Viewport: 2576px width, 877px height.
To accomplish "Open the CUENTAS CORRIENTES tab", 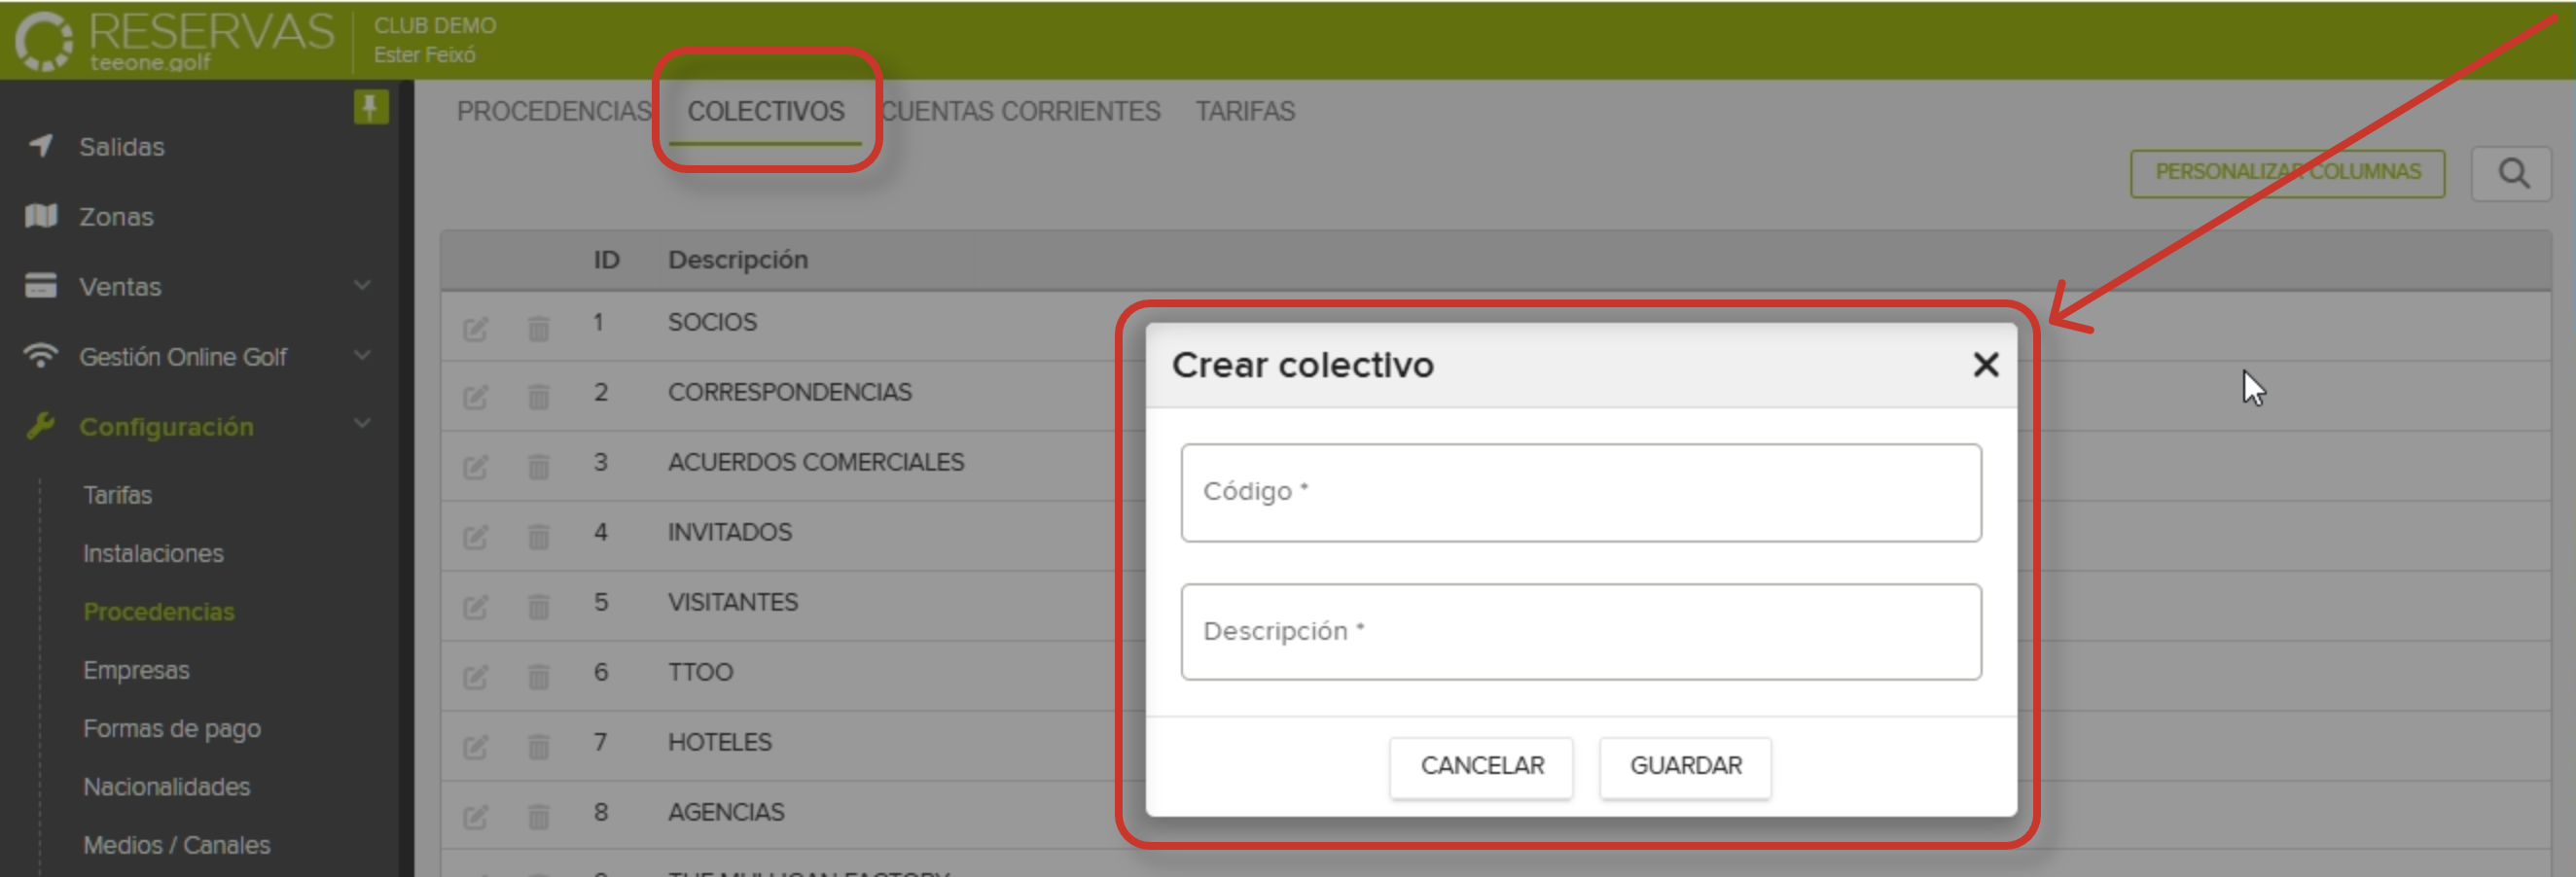I will (x=1021, y=111).
